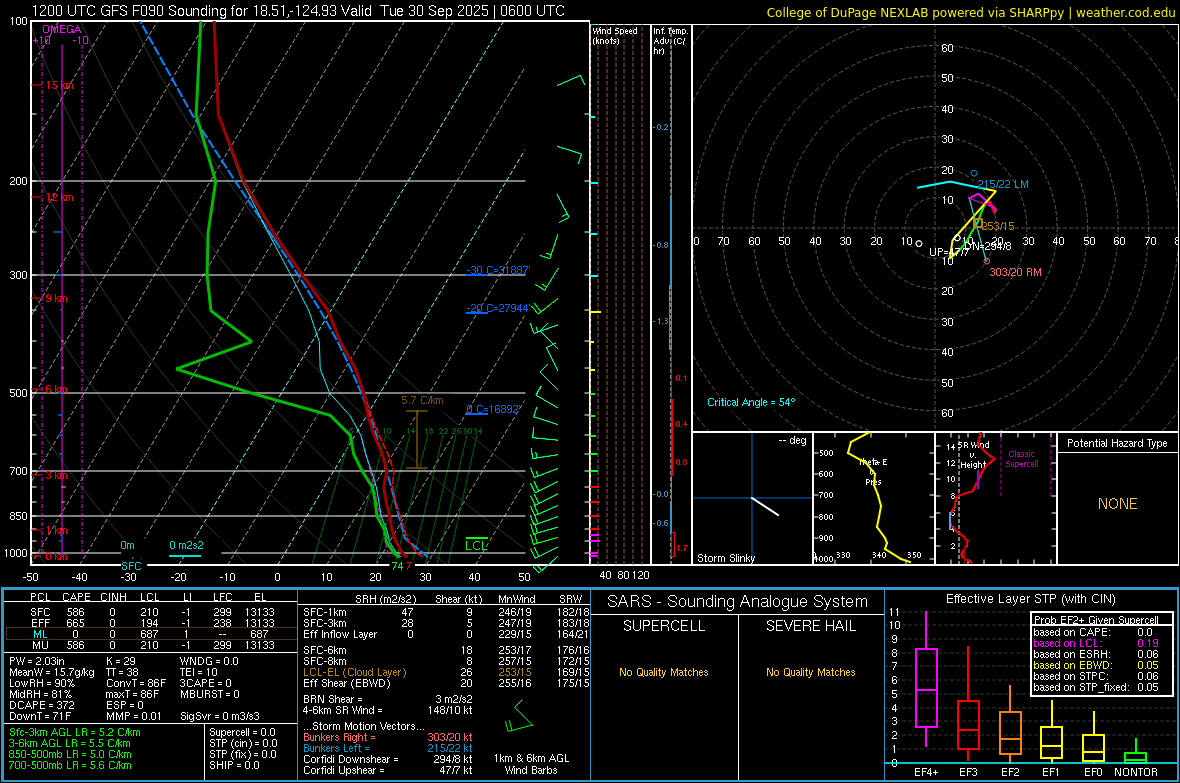Click the green LCL marker label
This screenshot has height=783, width=1180.
[x=476, y=546]
